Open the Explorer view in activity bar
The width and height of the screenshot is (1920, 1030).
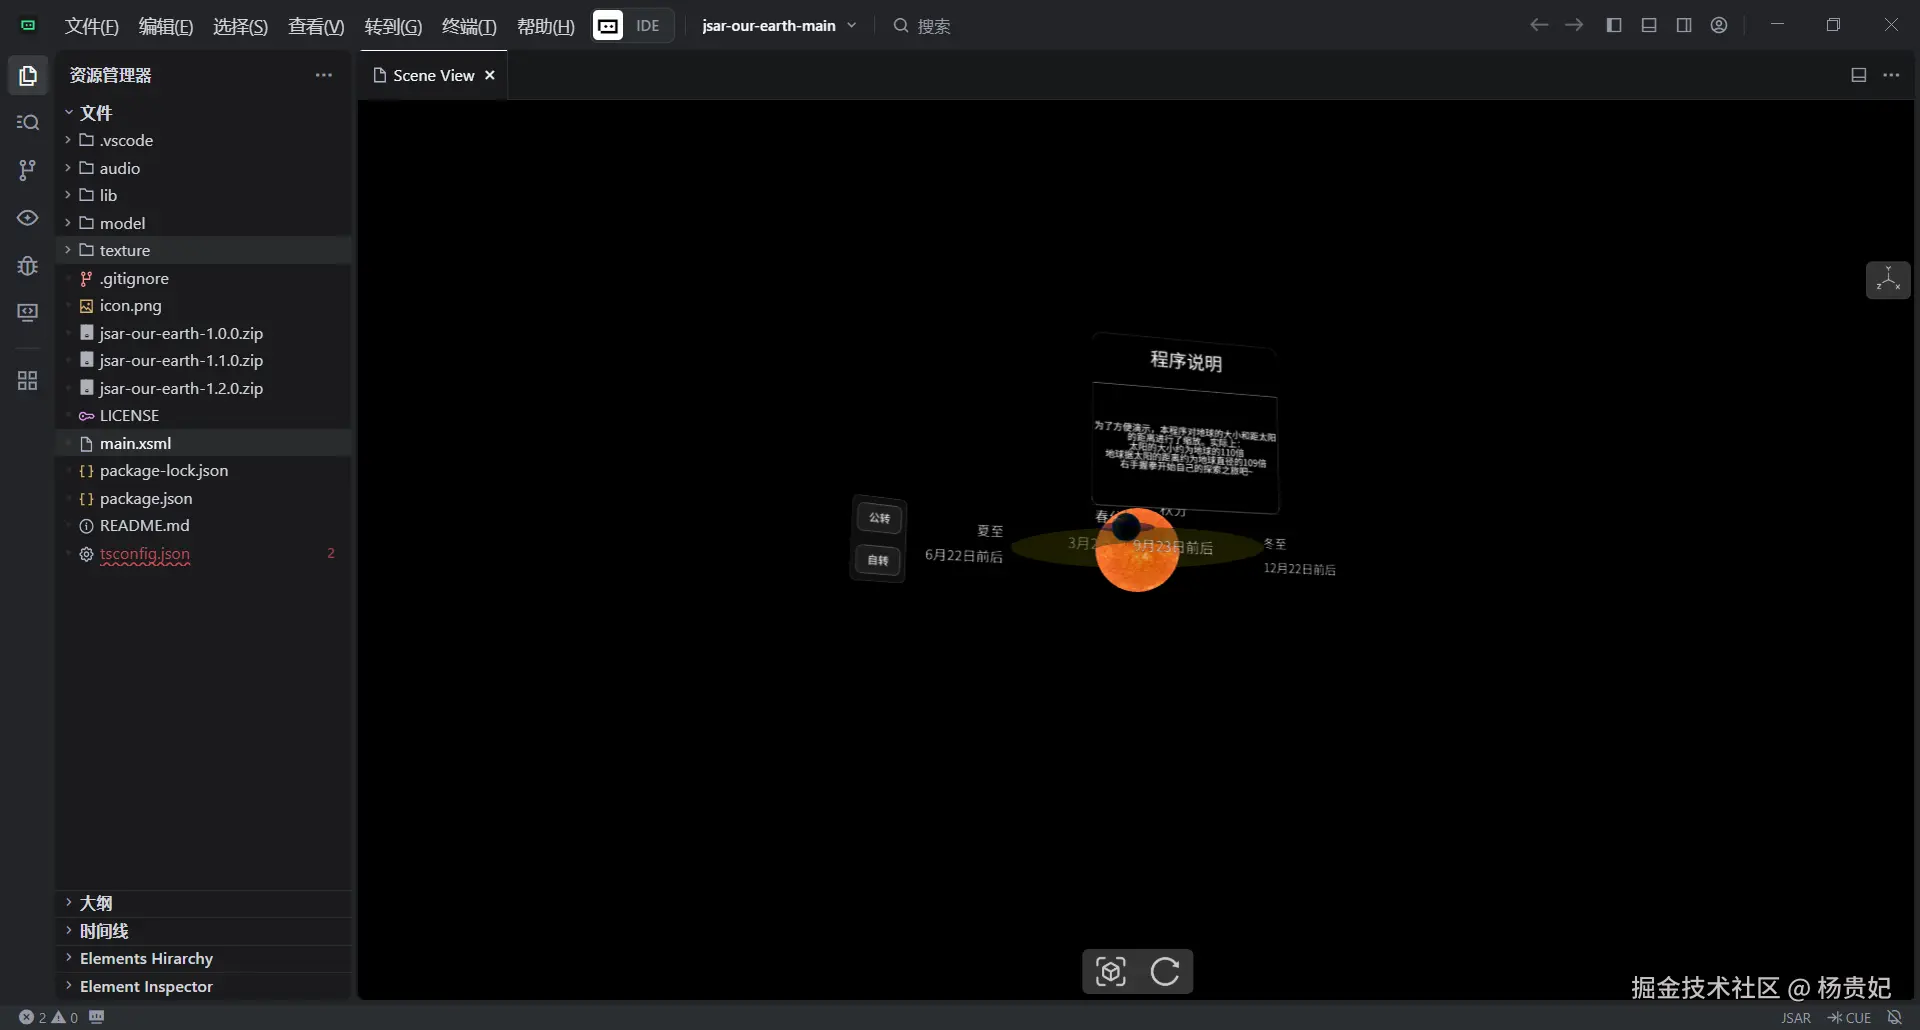(x=28, y=76)
